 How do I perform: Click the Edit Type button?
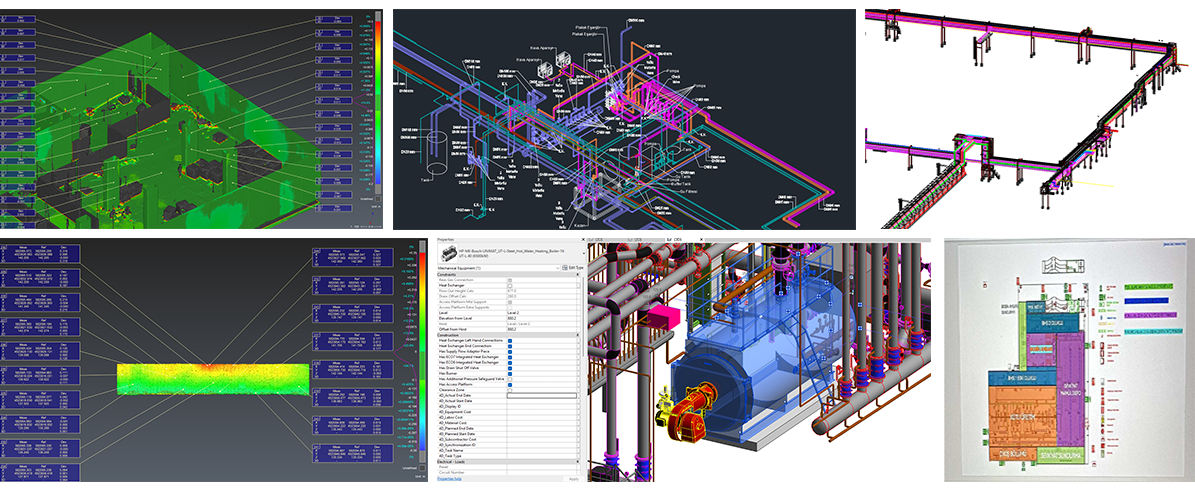tap(575, 267)
